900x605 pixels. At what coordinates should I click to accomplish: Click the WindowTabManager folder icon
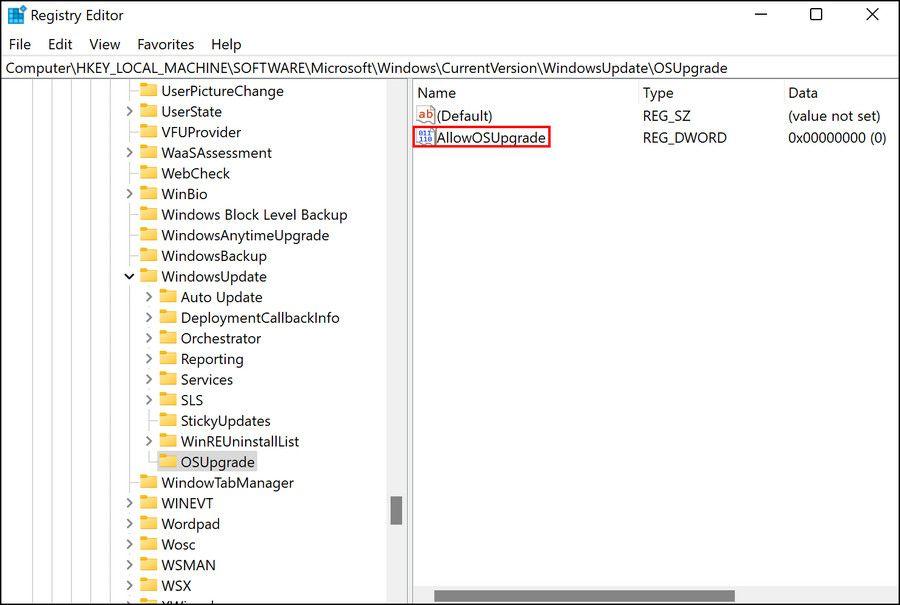click(x=148, y=482)
